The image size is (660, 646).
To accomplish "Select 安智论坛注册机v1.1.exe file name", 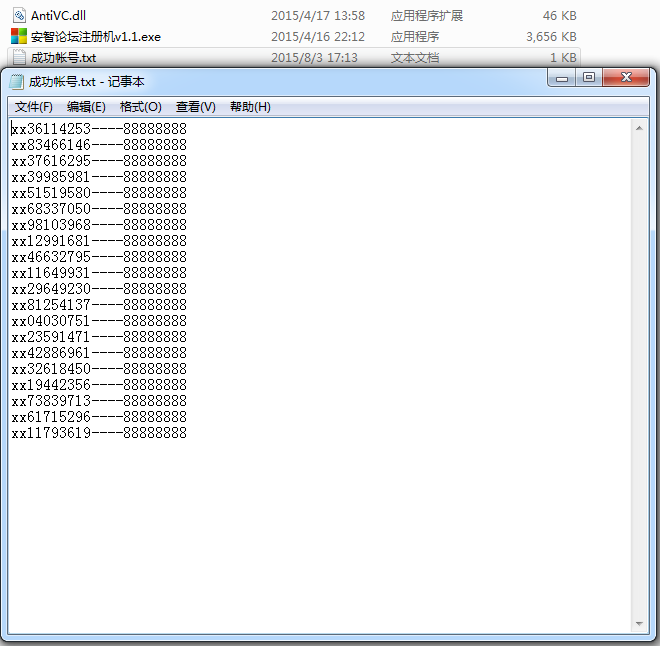I will click(96, 37).
